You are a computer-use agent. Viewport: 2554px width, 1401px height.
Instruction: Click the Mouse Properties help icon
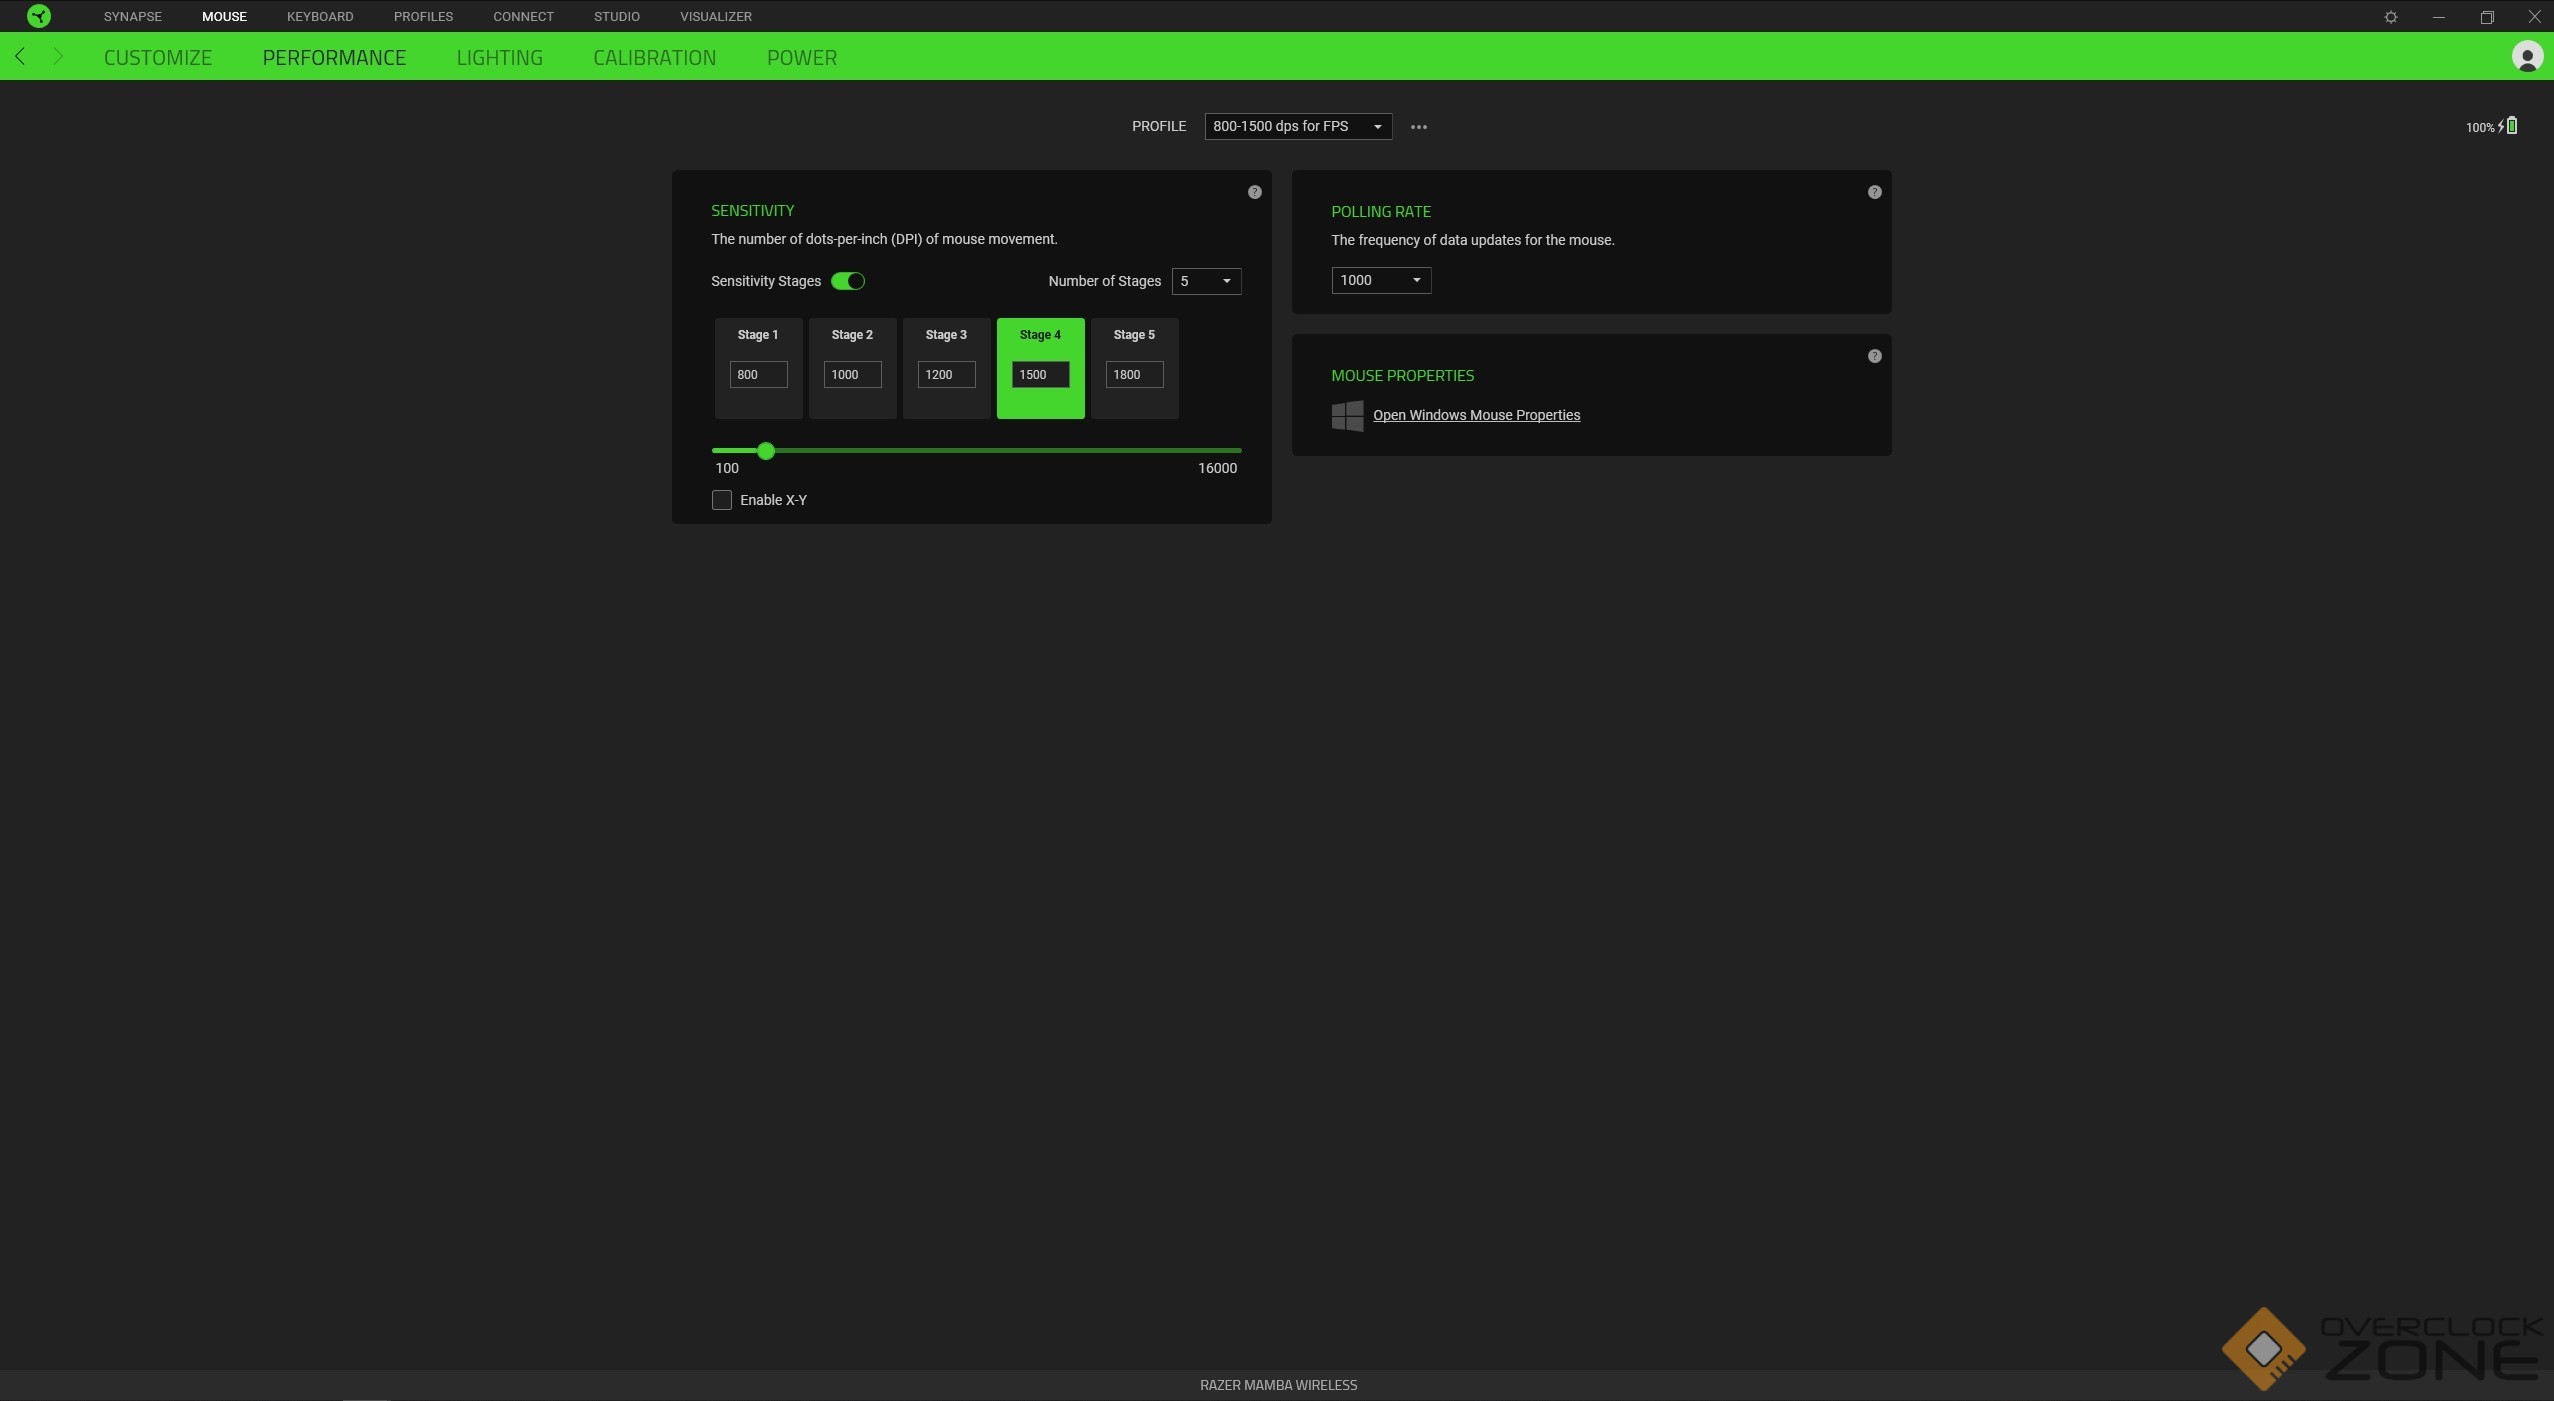coord(1874,356)
